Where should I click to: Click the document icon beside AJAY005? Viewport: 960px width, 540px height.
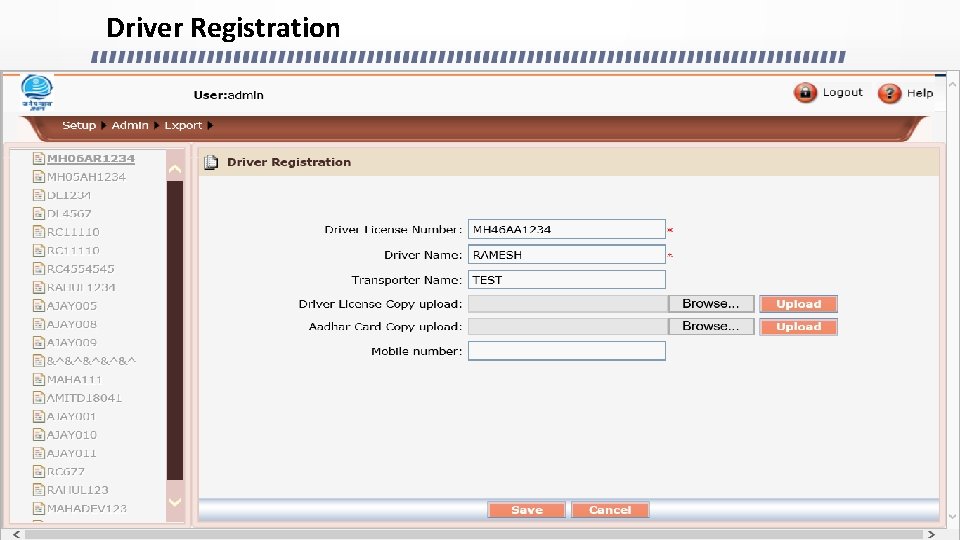tap(39, 306)
